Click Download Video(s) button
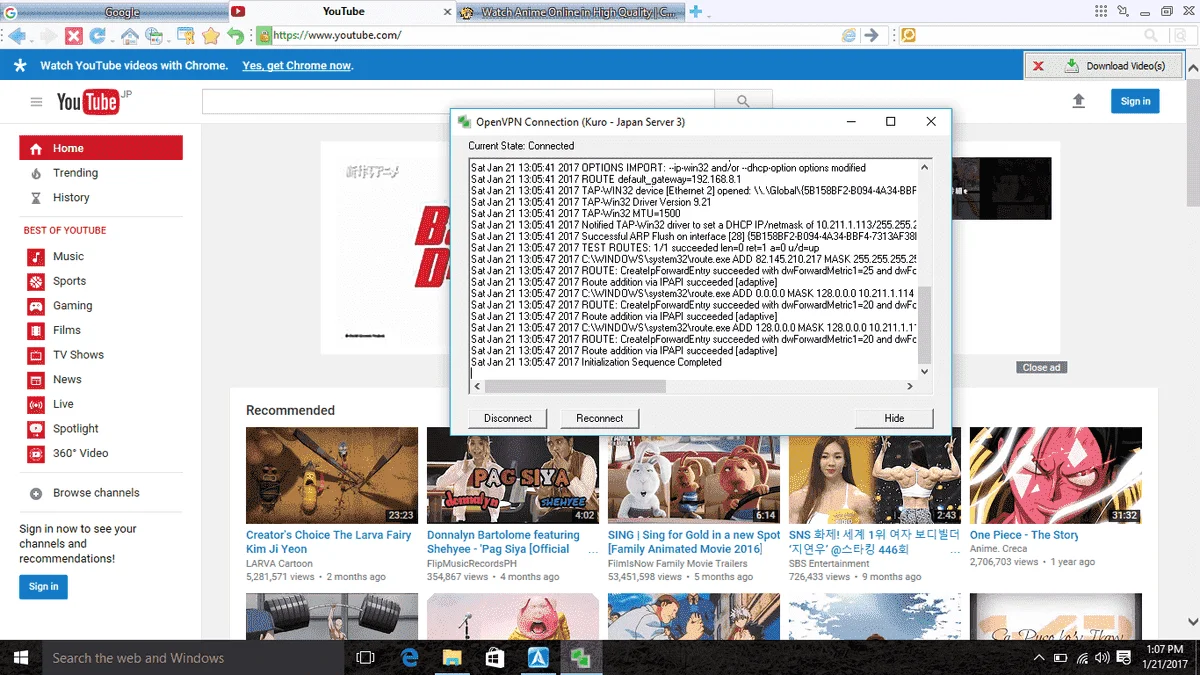 coord(1116,66)
